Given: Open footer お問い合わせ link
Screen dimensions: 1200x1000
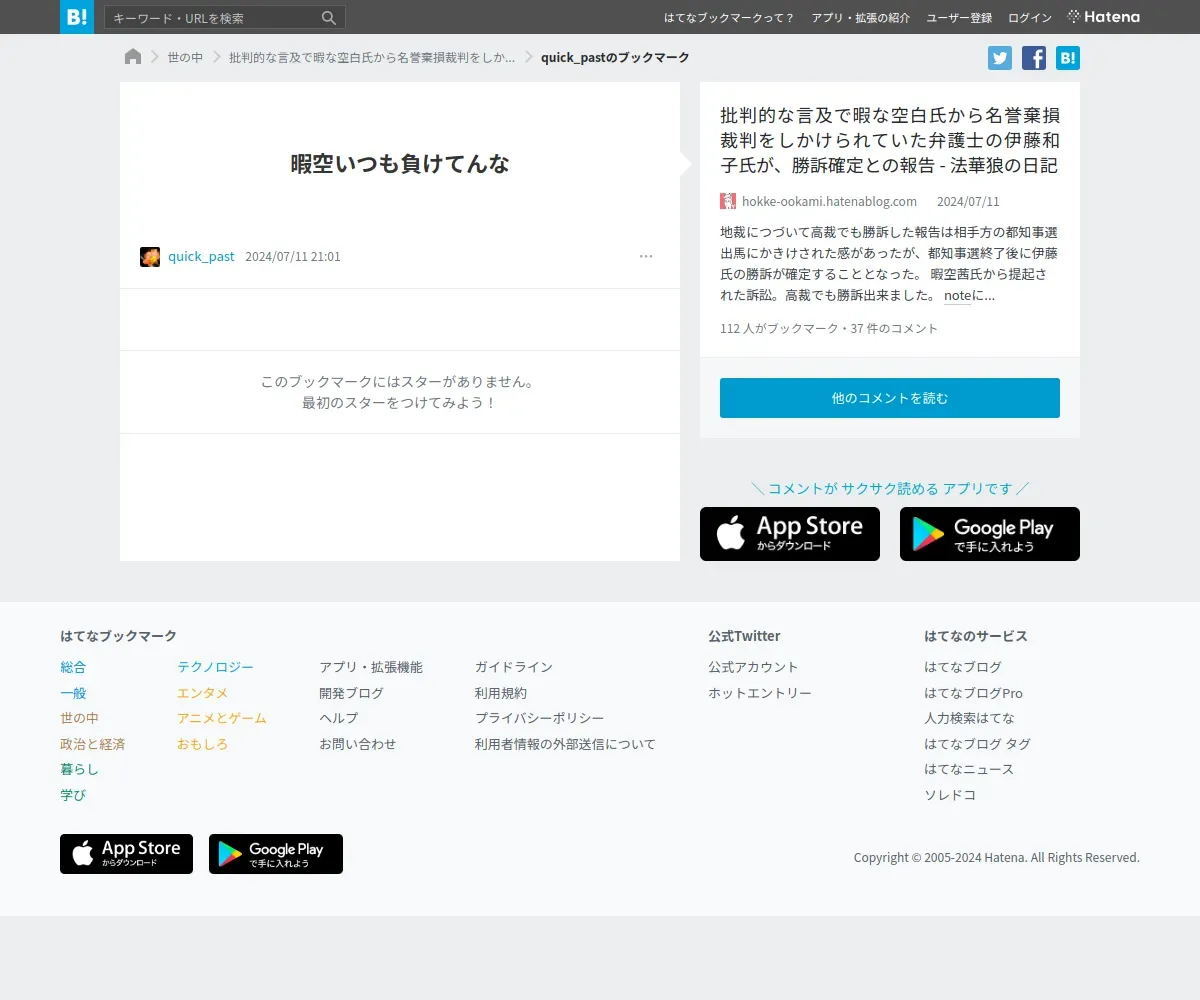Looking at the screenshot, I should coord(358,744).
